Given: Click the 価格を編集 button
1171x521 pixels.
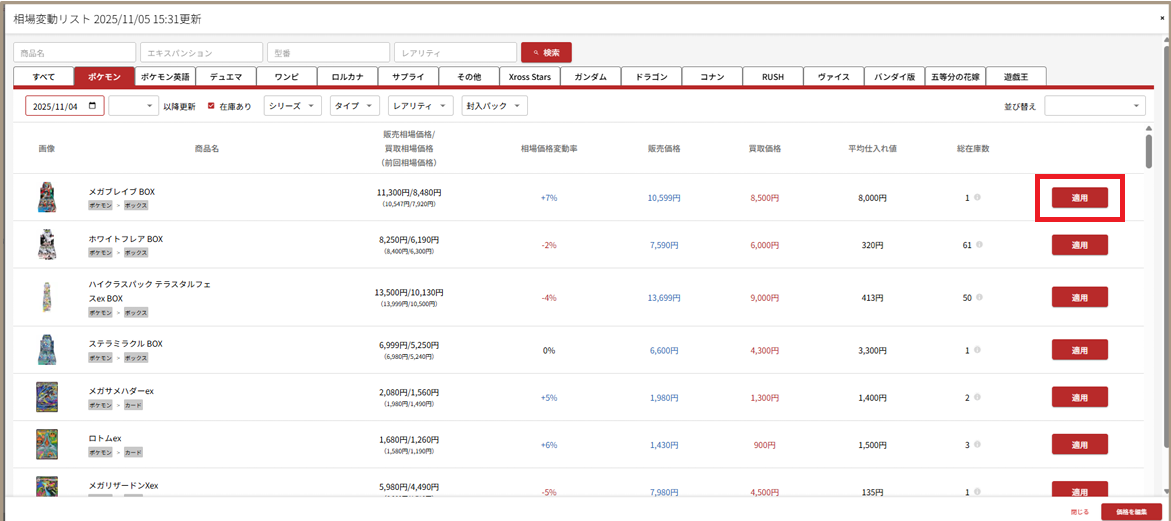Looking at the screenshot, I should (1130, 511).
